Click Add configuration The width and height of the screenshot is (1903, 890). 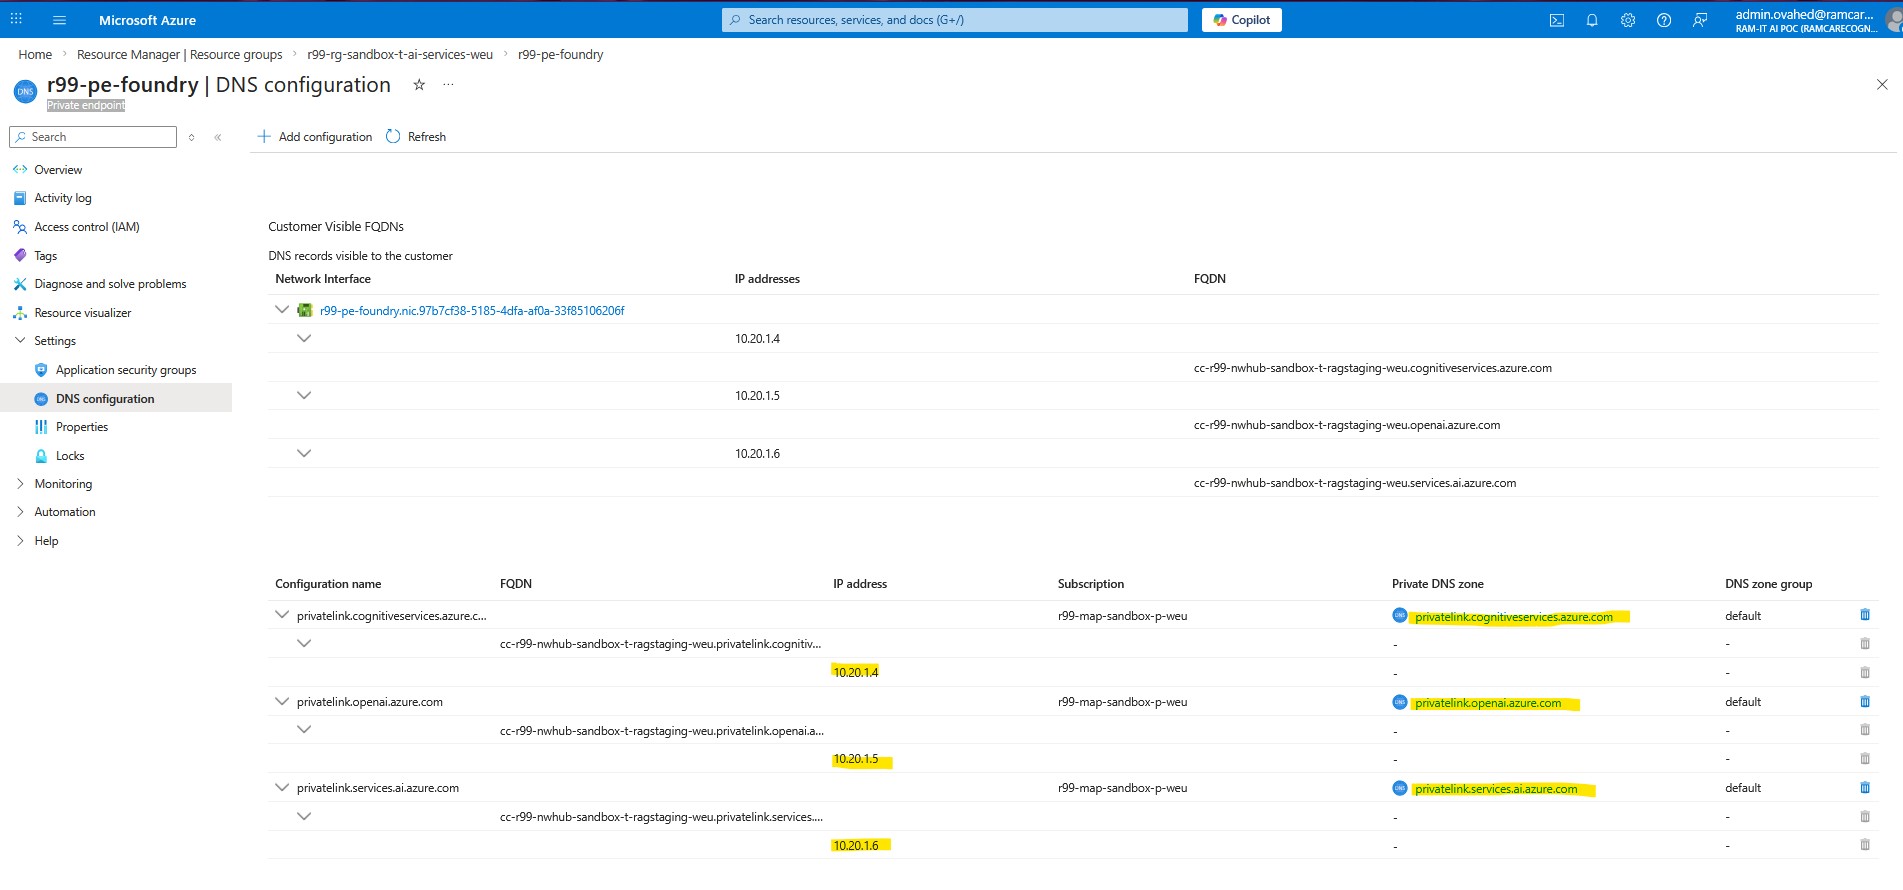(x=314, y=137)
